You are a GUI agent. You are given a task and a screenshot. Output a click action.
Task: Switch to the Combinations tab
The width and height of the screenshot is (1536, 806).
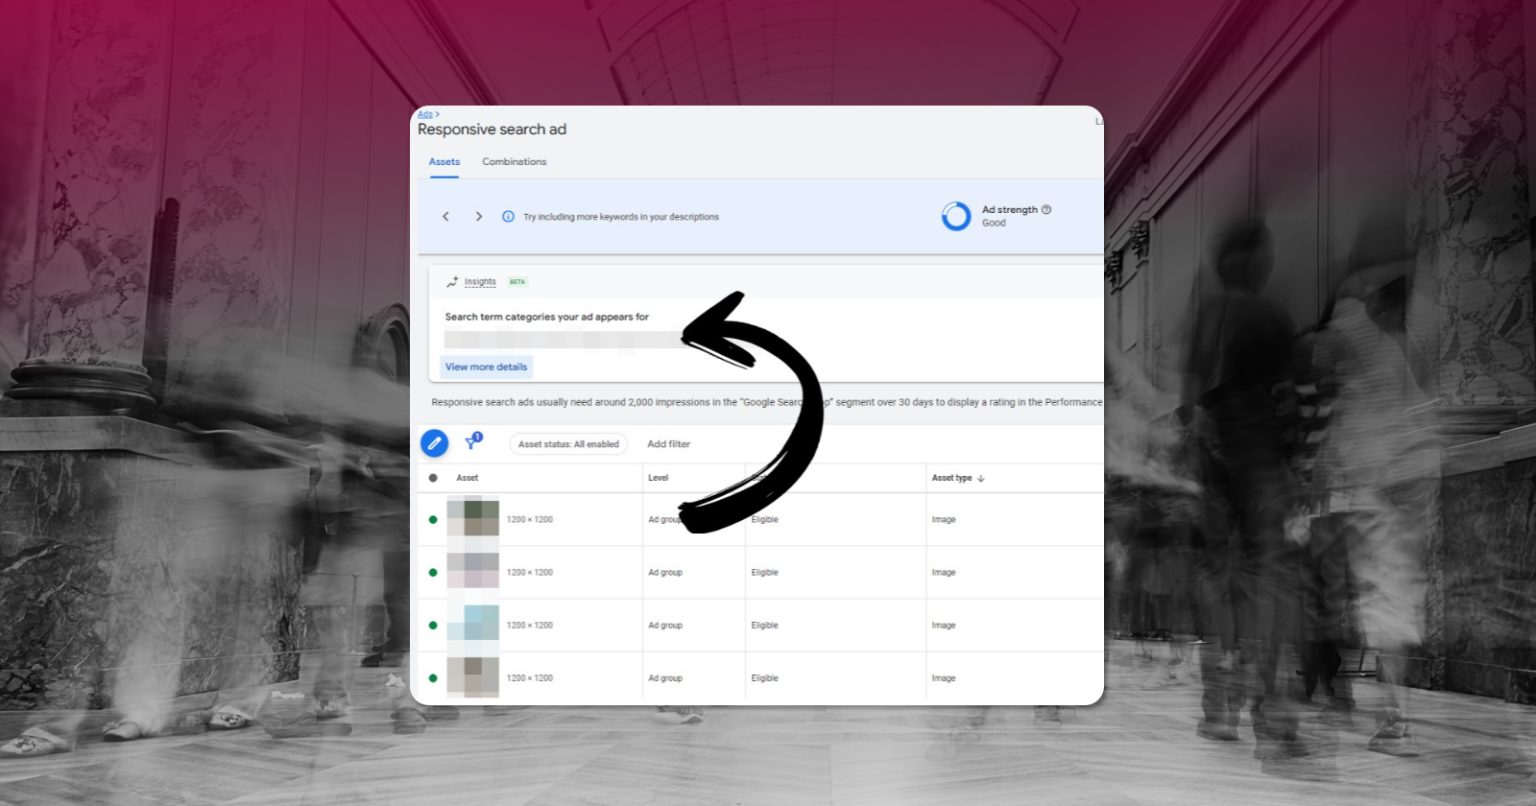pyautogui.click(x=514, y=162)
